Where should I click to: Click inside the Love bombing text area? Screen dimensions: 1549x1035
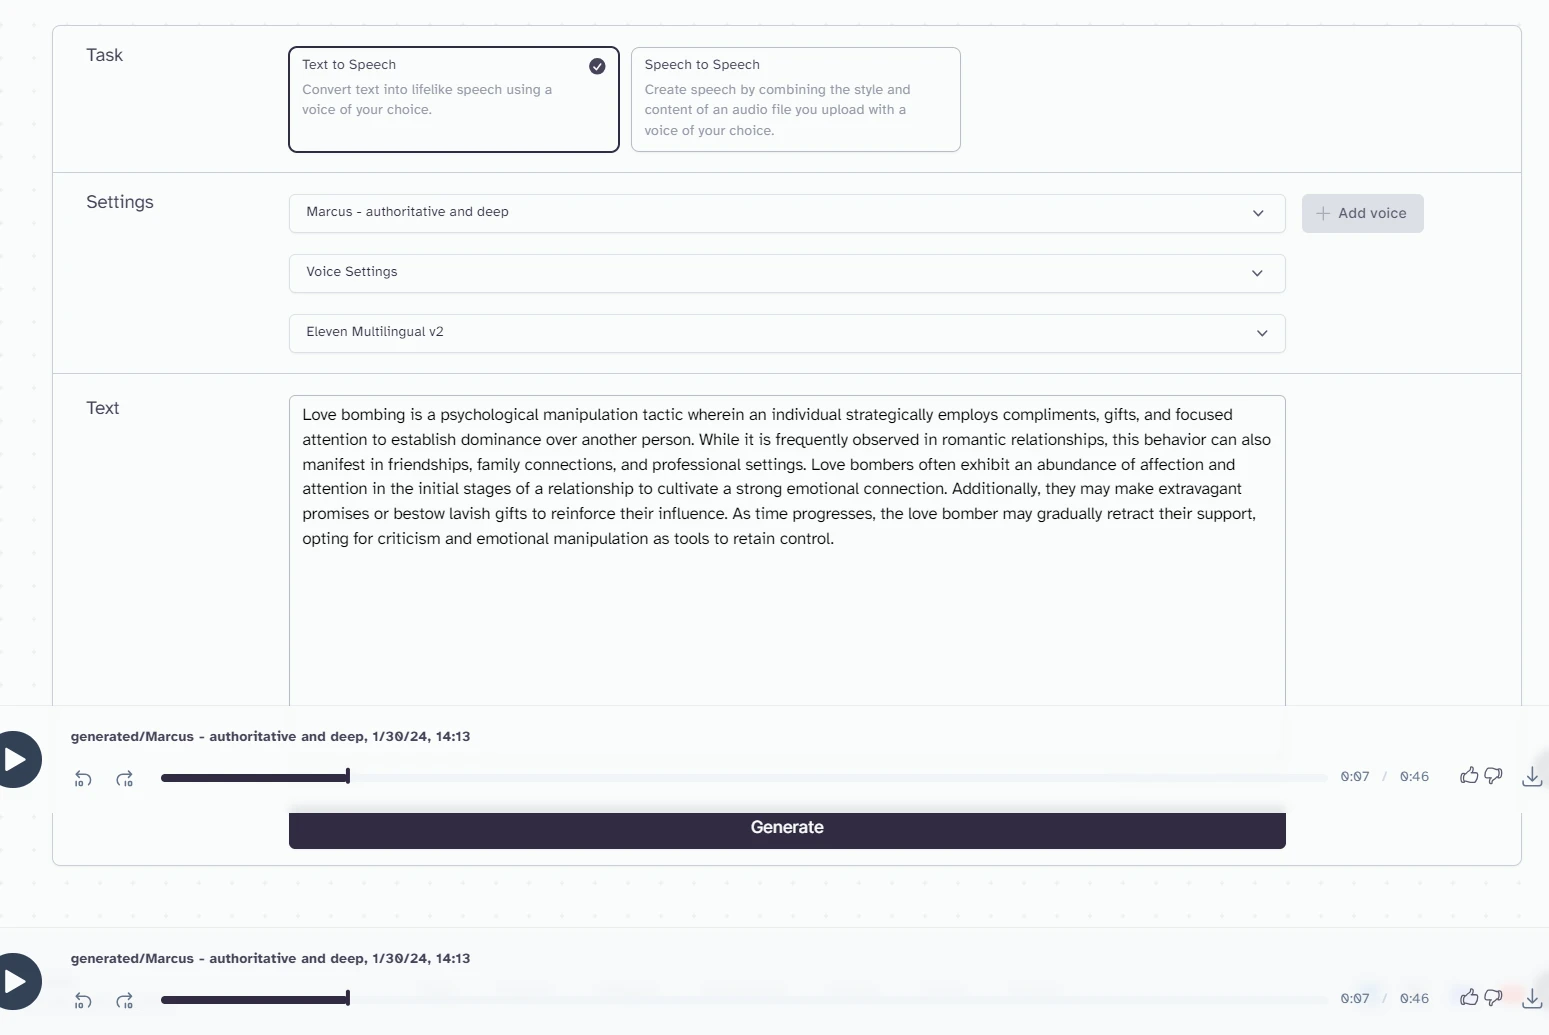pos(787,550)
